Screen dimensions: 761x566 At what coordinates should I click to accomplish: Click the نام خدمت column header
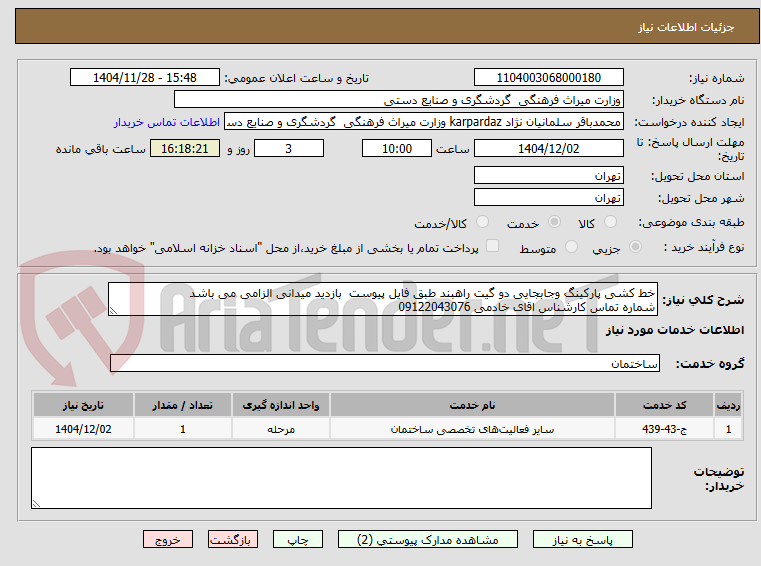[472, 405]
